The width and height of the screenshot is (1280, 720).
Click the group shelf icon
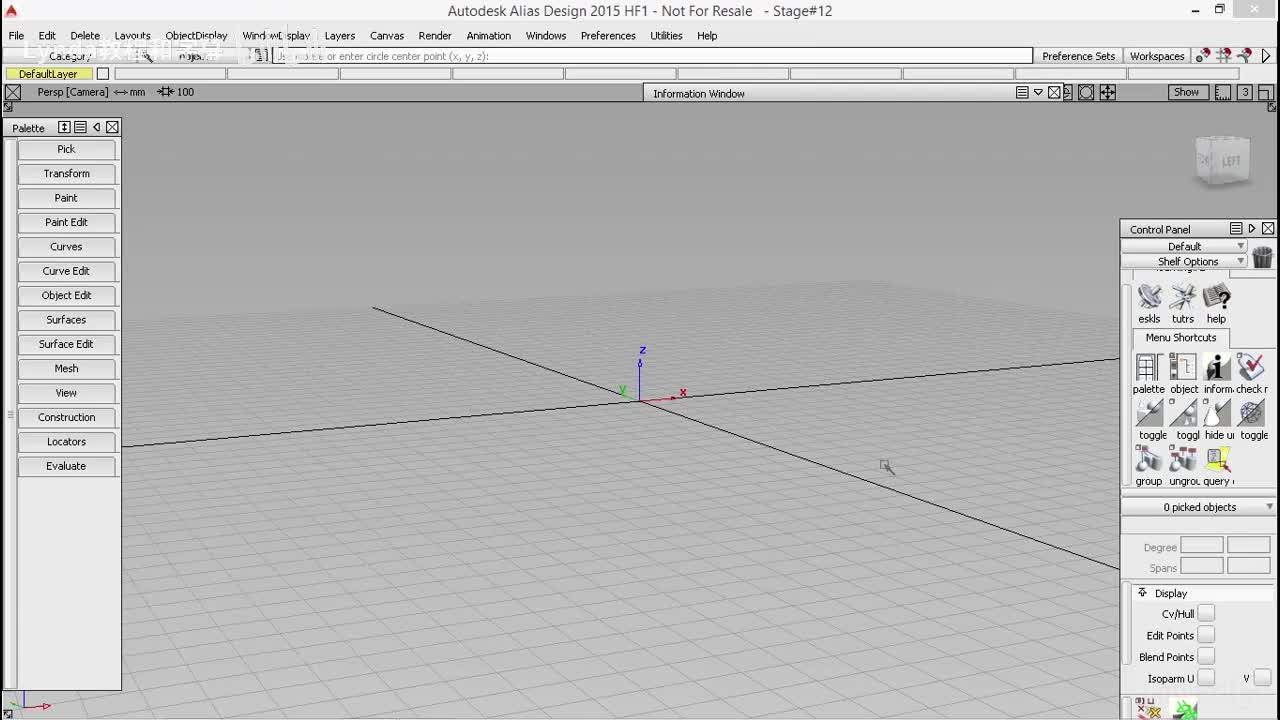pyautogui.click(x=1149, y=459)
